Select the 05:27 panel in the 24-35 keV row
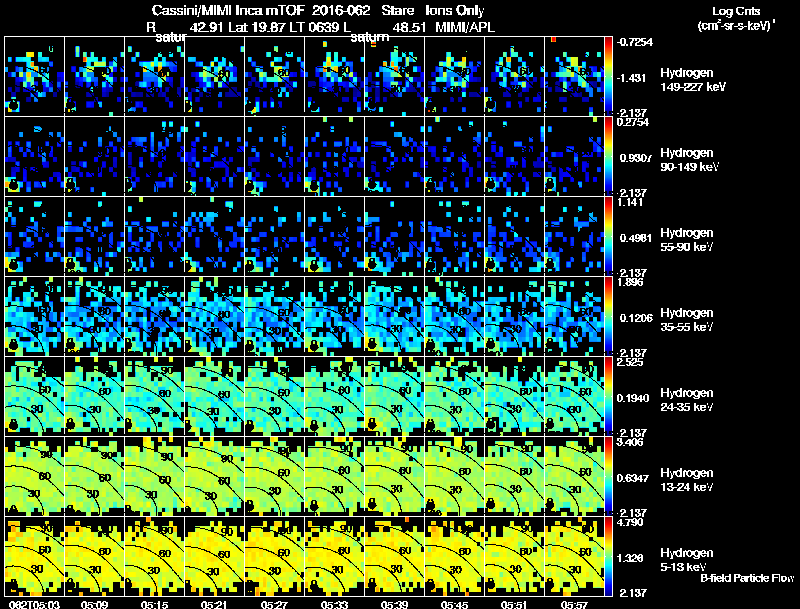The height and width of the screenshot is (609, 800). point(274,396)
